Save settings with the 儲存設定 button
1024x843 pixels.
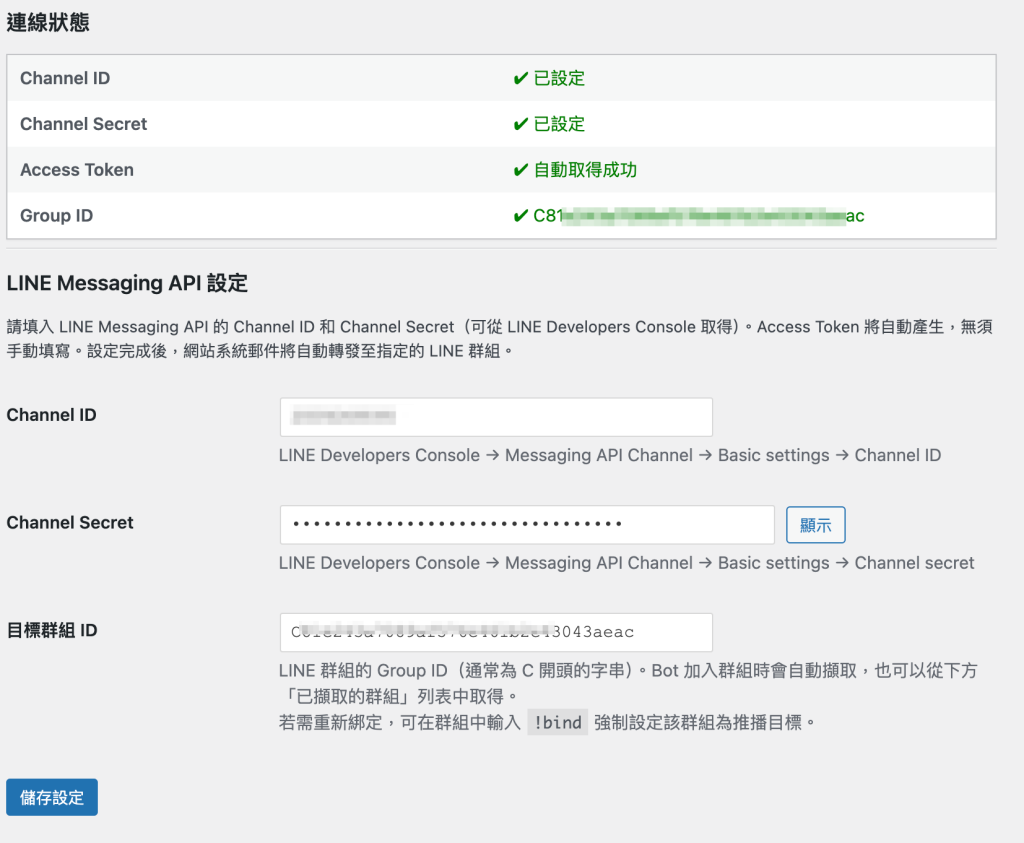[x=52, y=797]
